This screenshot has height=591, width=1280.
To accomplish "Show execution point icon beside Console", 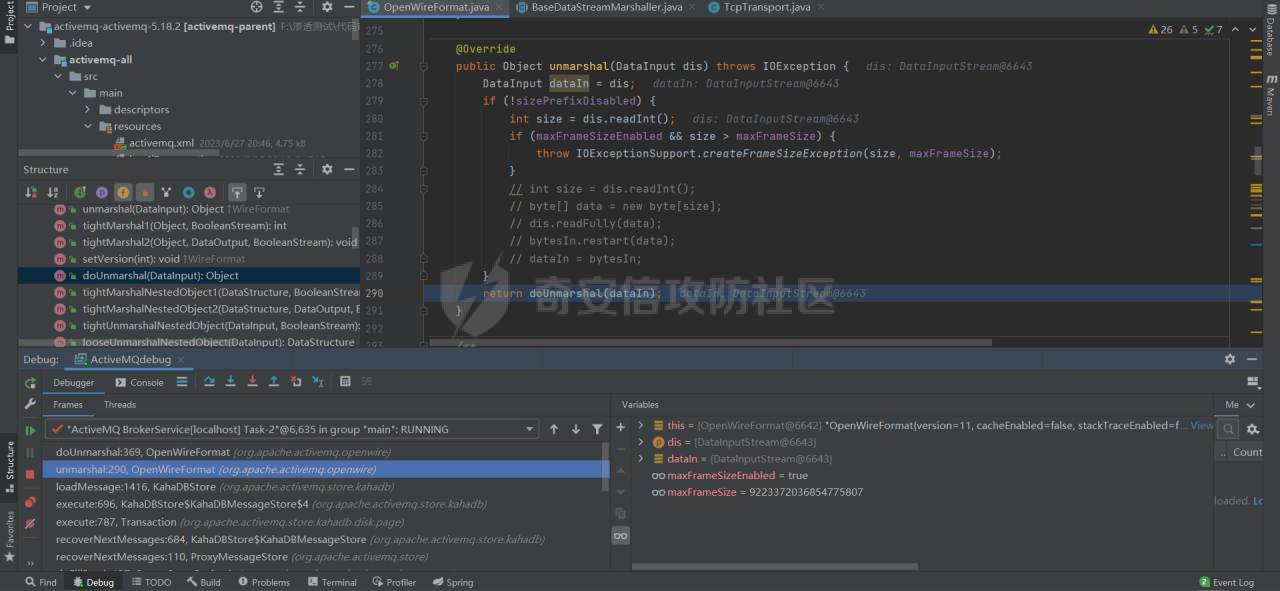I will coord(182,381).
